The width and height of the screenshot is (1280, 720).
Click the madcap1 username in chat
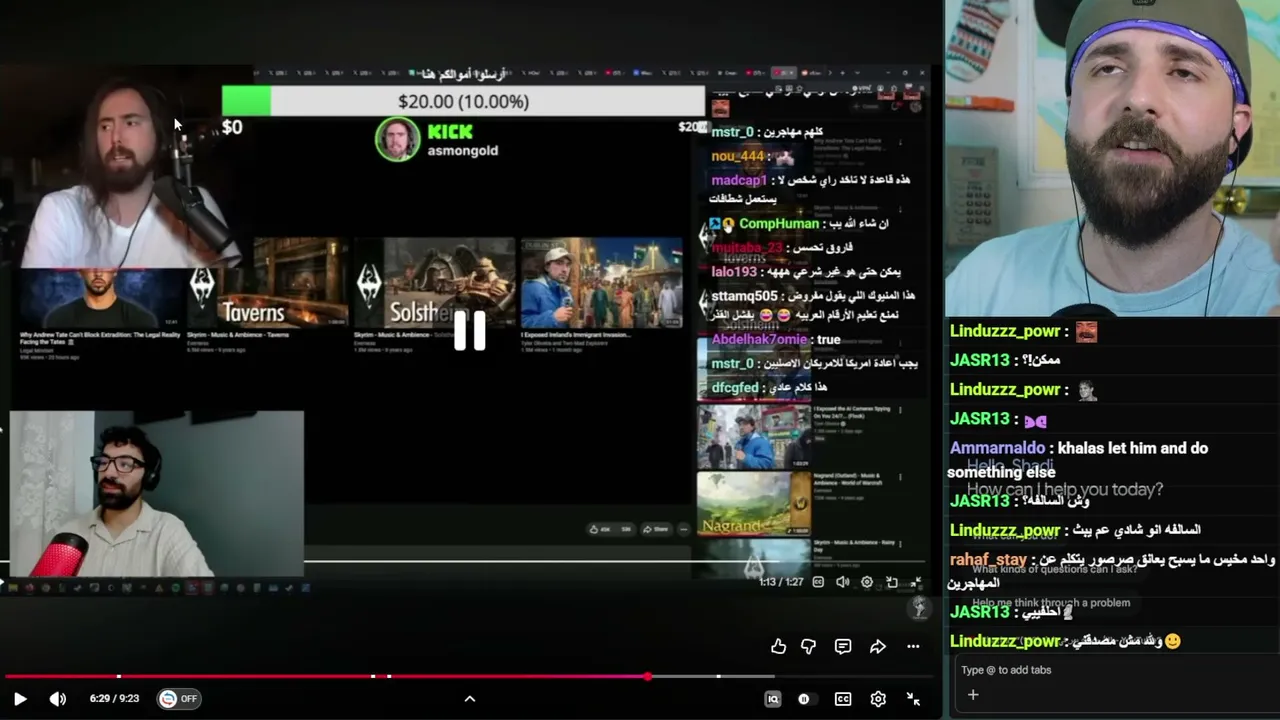click(739, 180)
